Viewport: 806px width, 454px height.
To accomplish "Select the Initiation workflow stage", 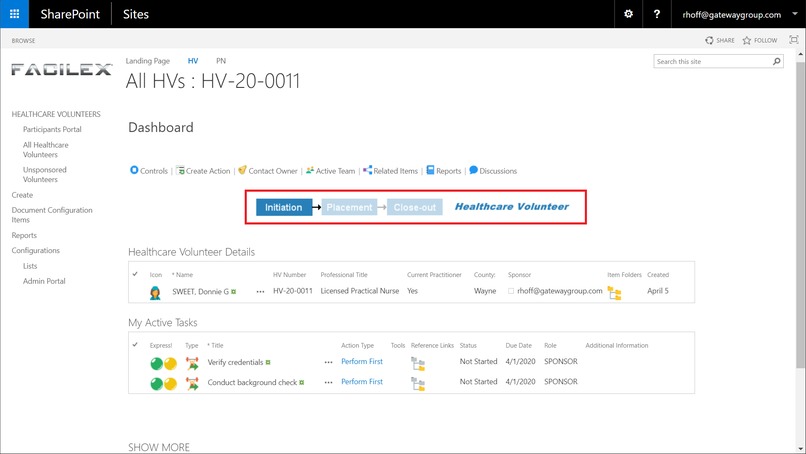I will coord(284,207).
